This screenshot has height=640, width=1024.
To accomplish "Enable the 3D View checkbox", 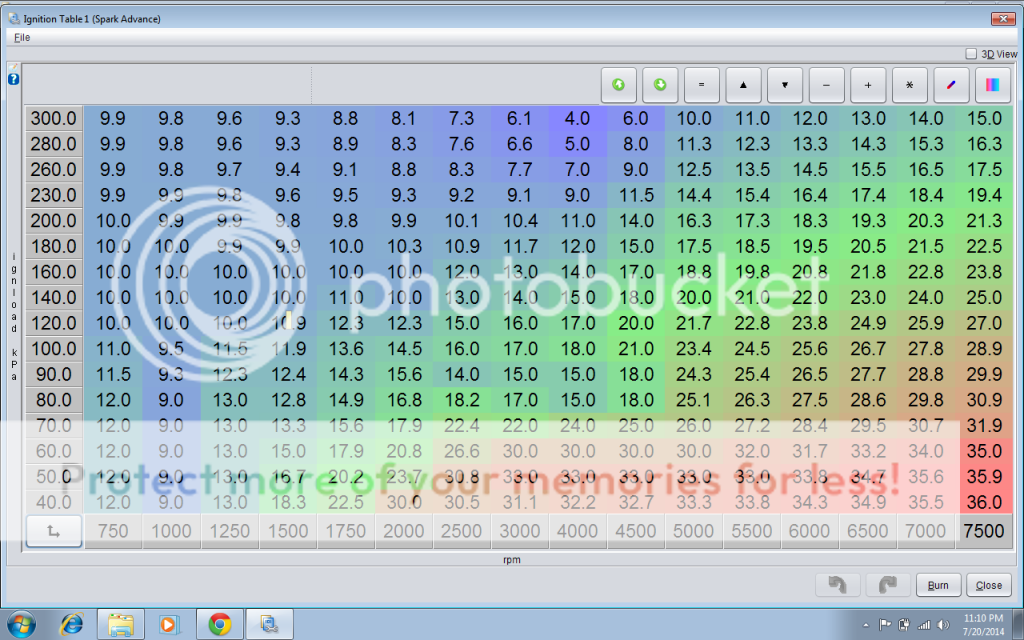I will point(971,54).
